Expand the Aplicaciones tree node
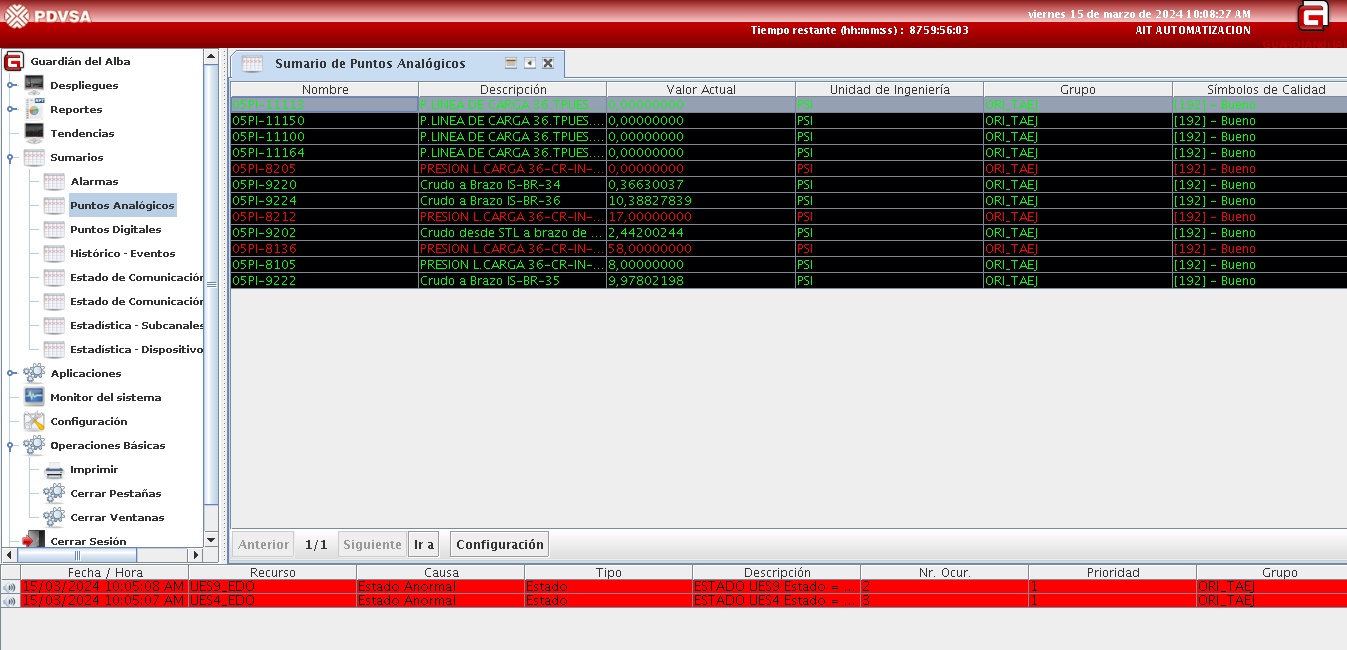 tap(11, 374)
